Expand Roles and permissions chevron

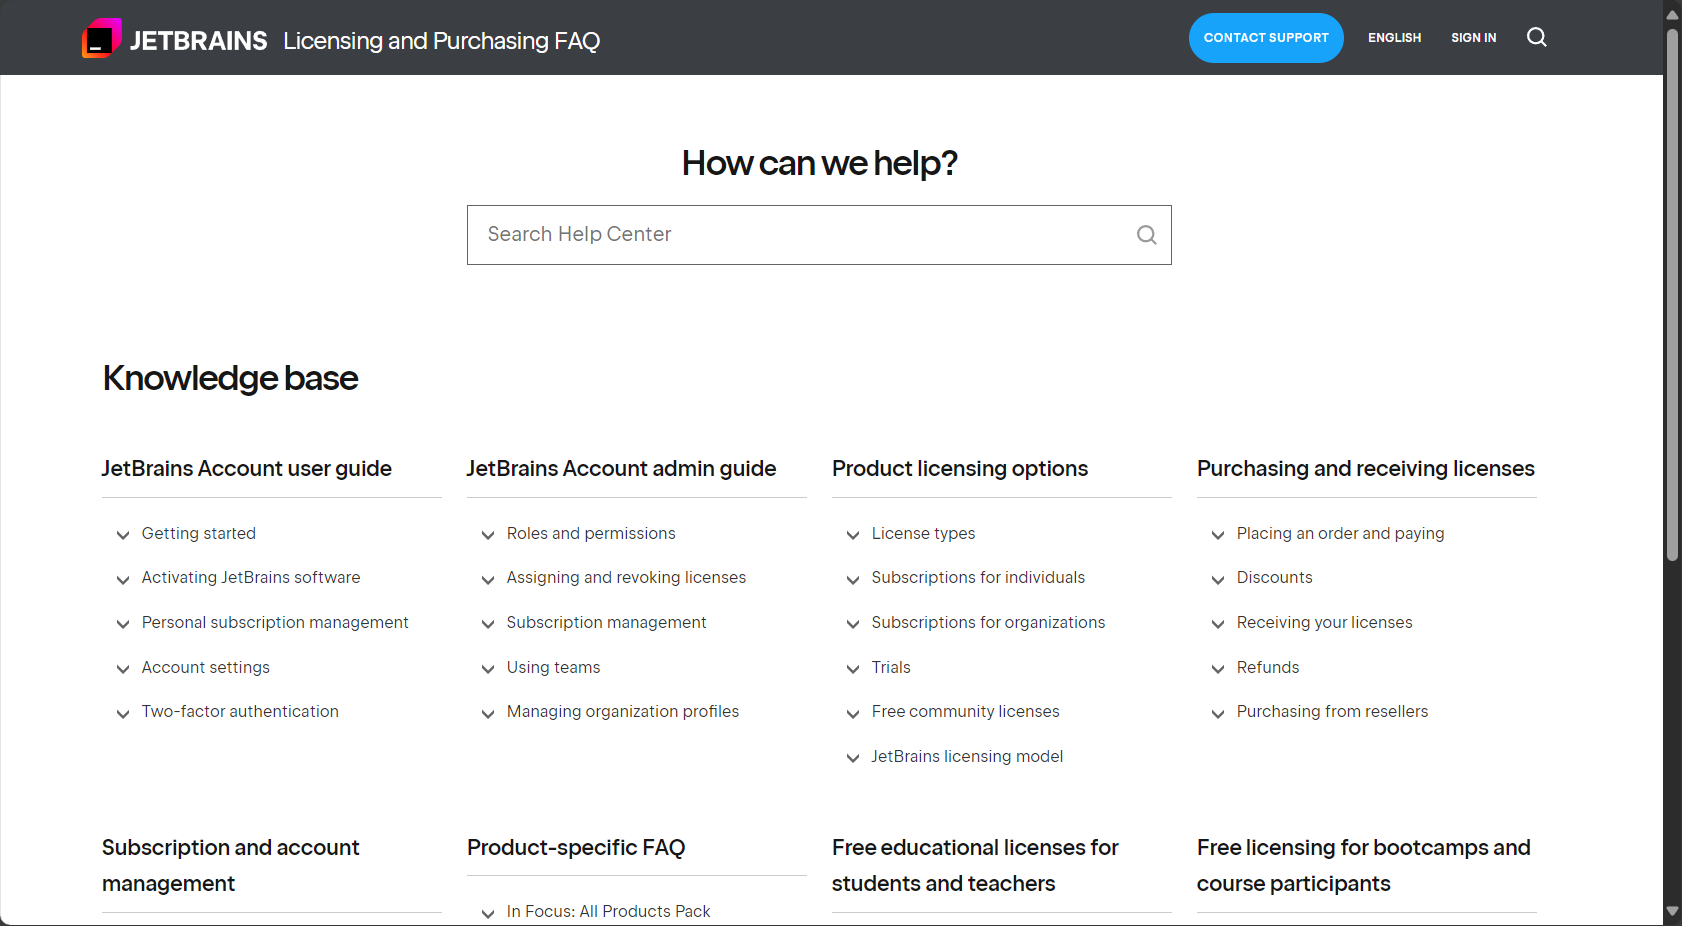point(488,535)
